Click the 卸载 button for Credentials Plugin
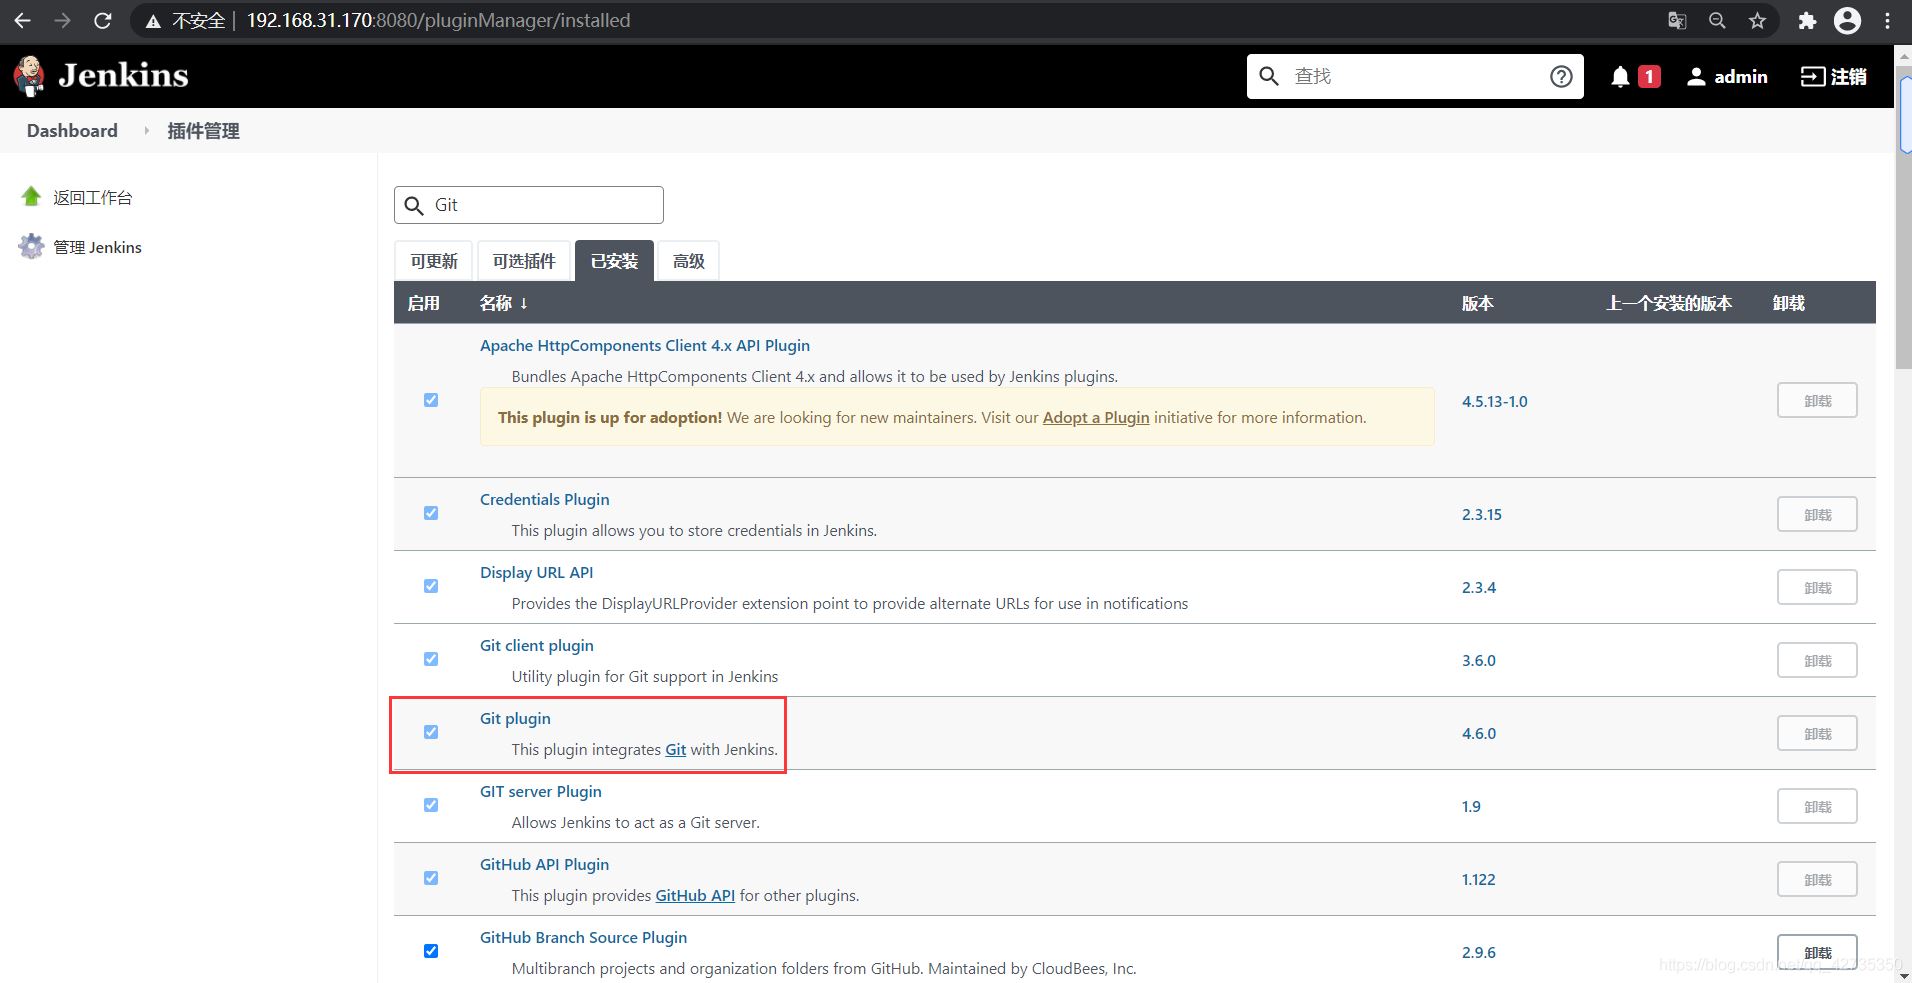1912x983 pixels. click(x=1817, y=514)
